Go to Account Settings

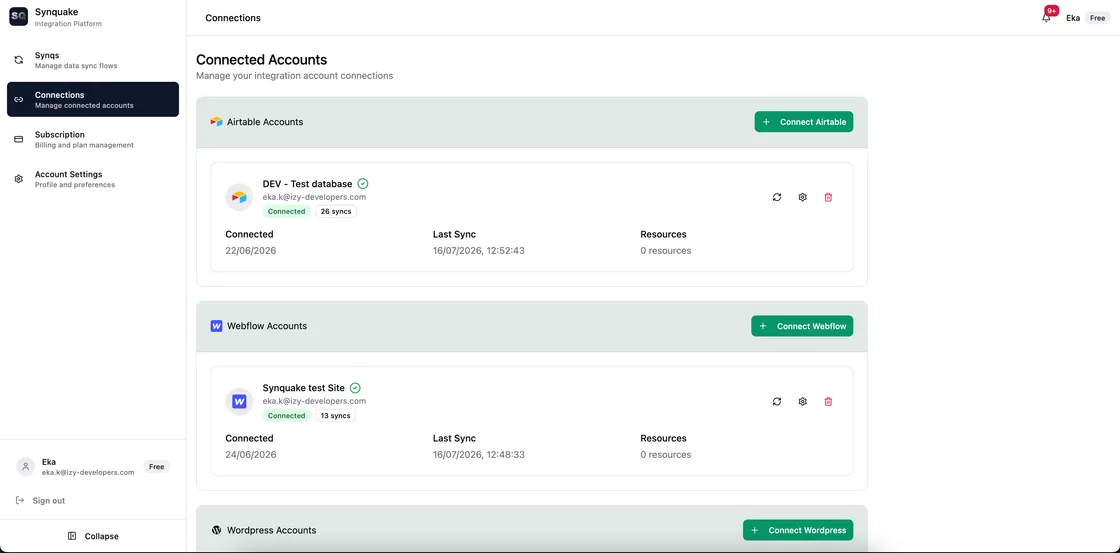[x=93, y=179]
